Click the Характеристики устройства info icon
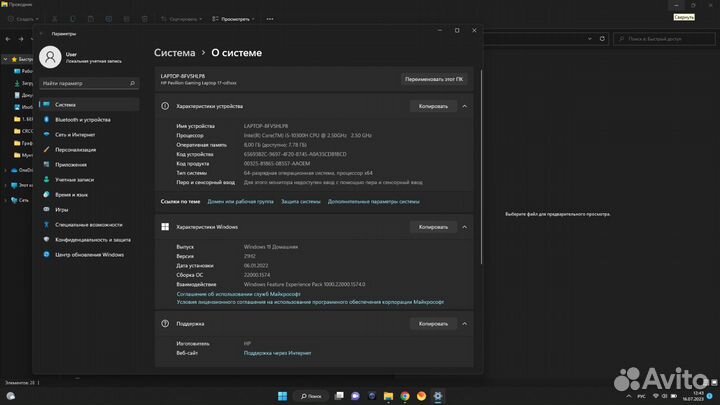The height and width of the screenshot is (405, 720). pos(165,106)
